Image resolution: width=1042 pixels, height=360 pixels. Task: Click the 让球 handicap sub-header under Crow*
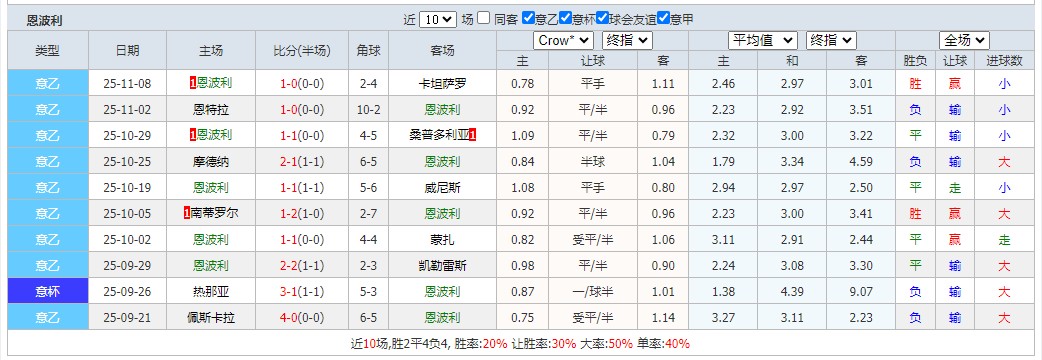[x=593, y=61]
